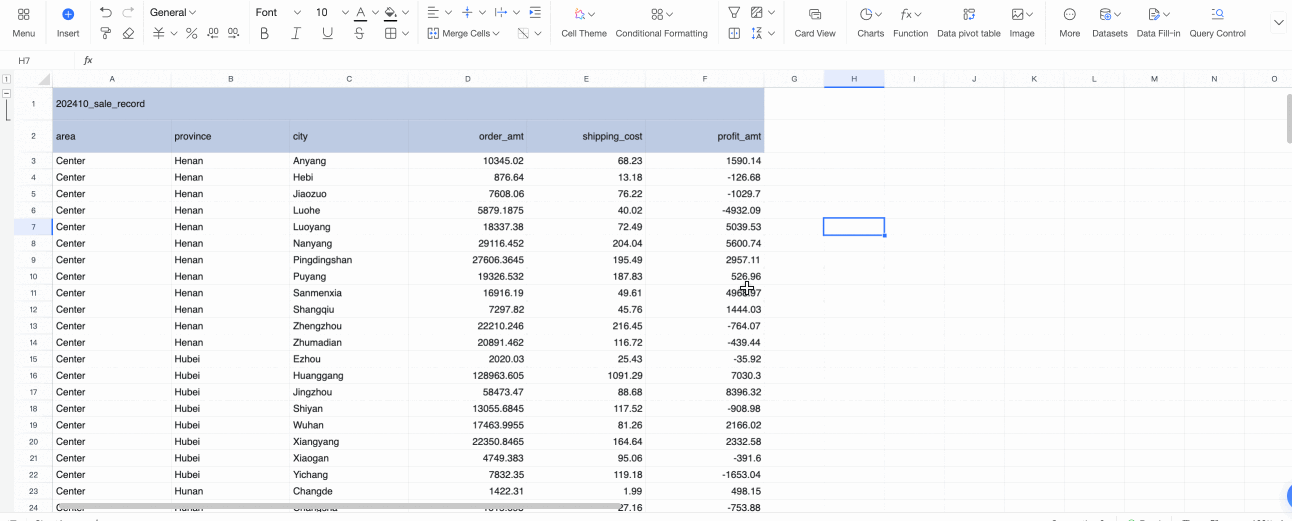Click the Query Control icon
Viewport: 1292px width, 521px height.
pos(1217,22)
